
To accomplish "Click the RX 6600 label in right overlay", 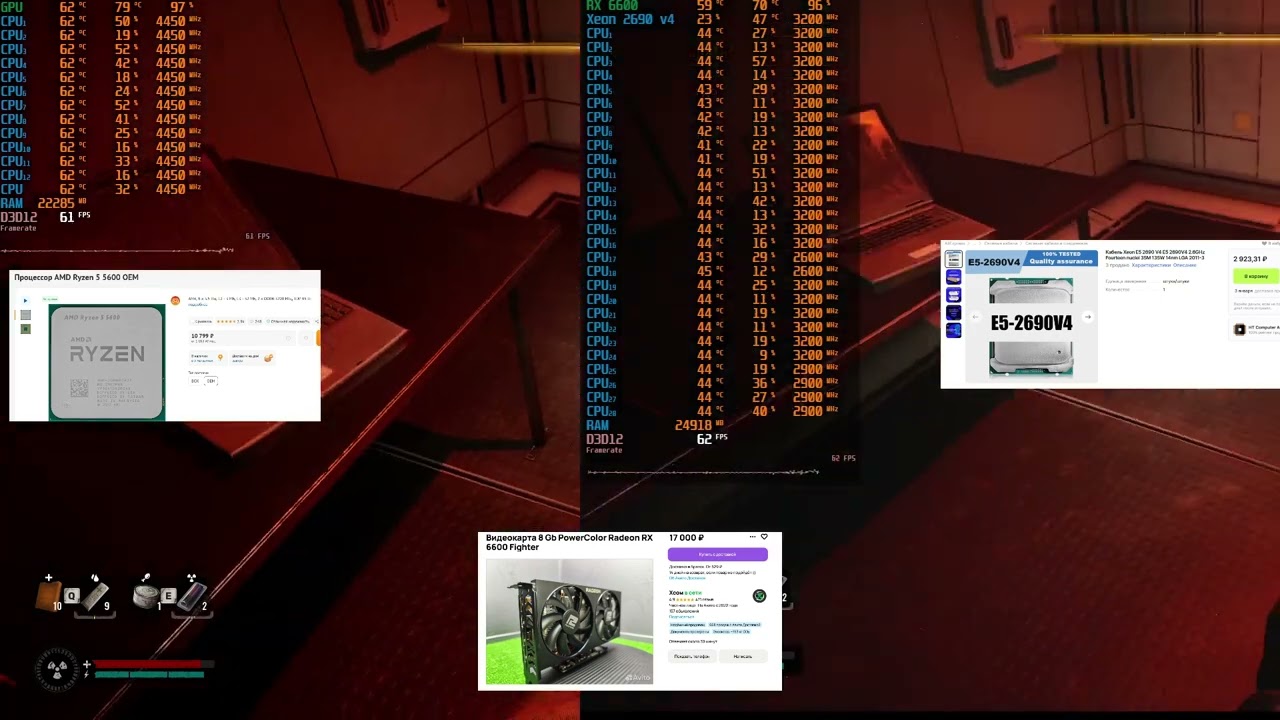I will click(x=612, y=5).
